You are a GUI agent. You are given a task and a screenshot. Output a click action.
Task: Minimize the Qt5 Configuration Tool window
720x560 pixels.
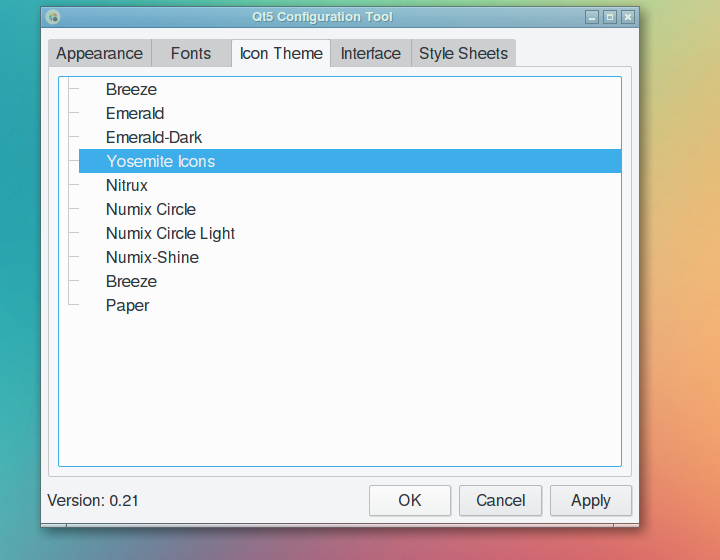tap(592, 17)
